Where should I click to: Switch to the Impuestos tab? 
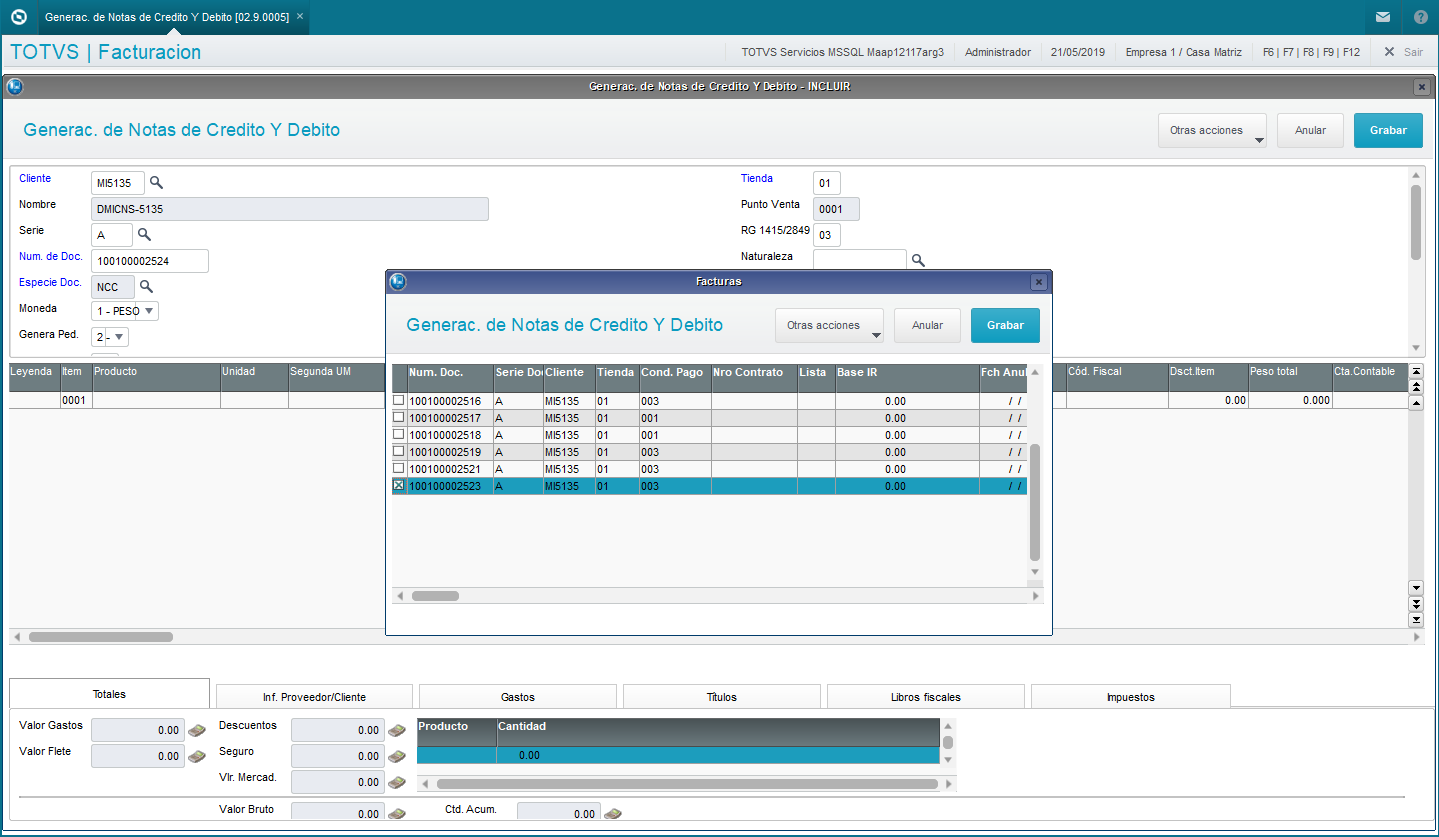[x=1130, y=697]
